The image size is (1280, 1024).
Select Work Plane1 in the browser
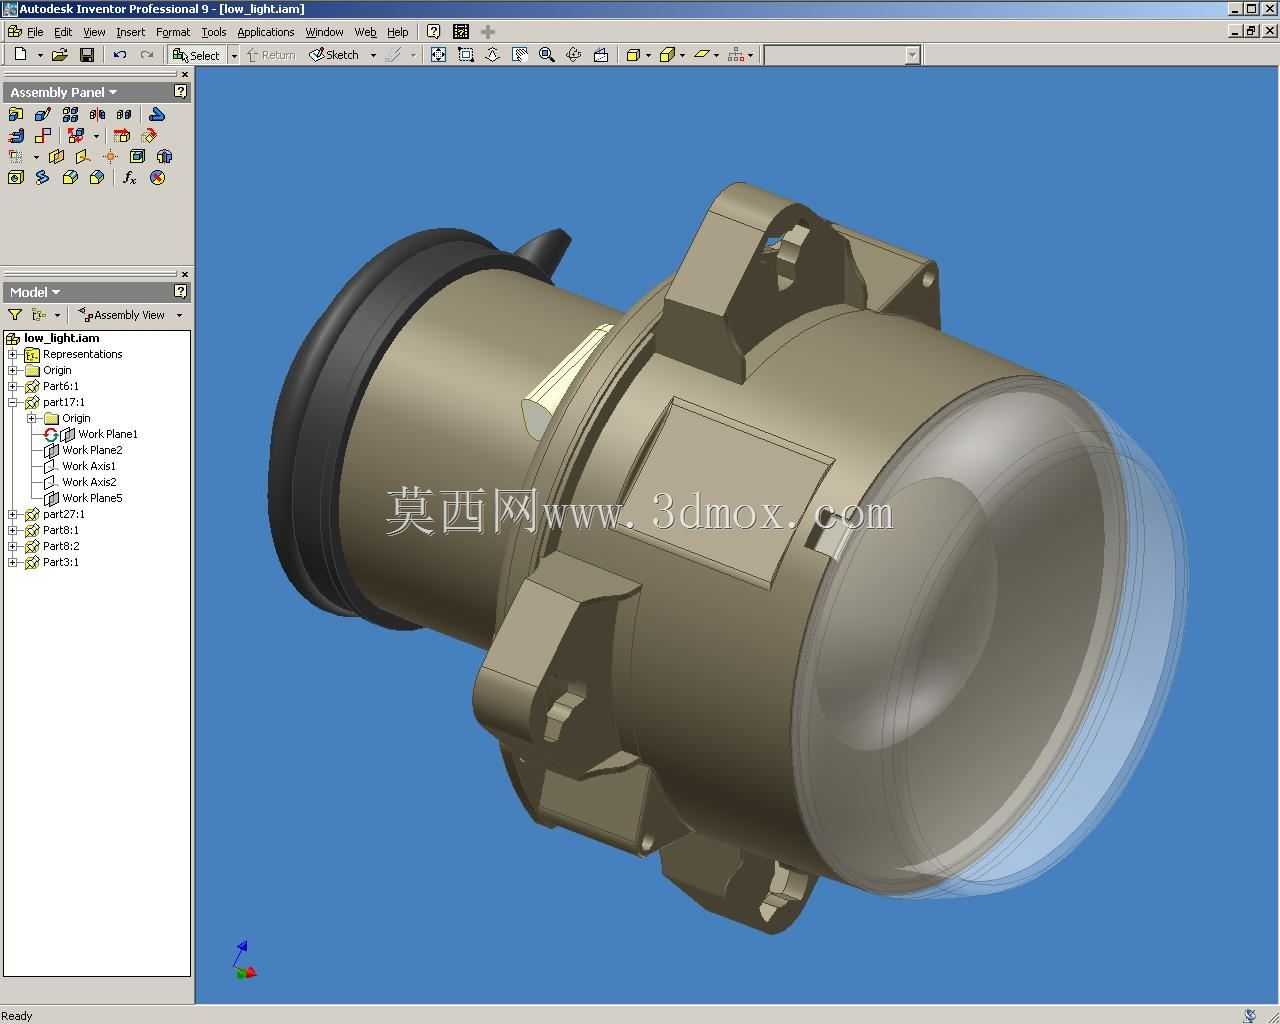[108, 434]
